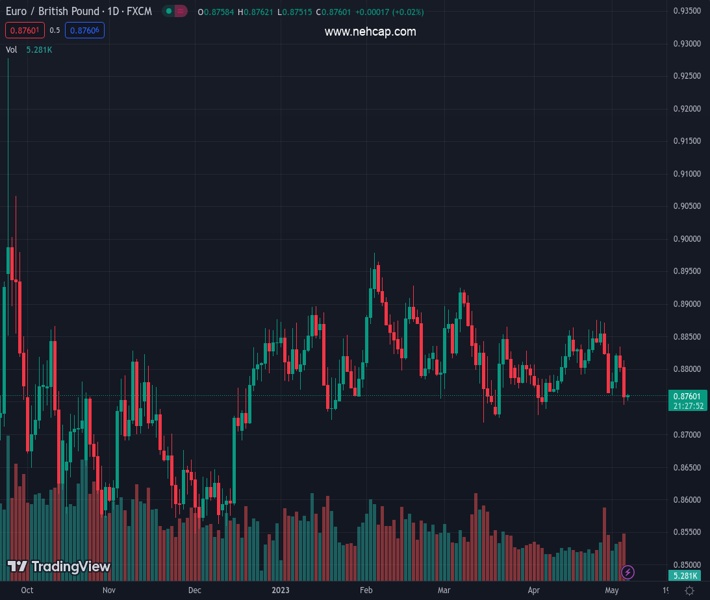Click the Oct marker on the time axis
Image resolution: width=710 pixels, height=600 pixels.
coord(27,591)
